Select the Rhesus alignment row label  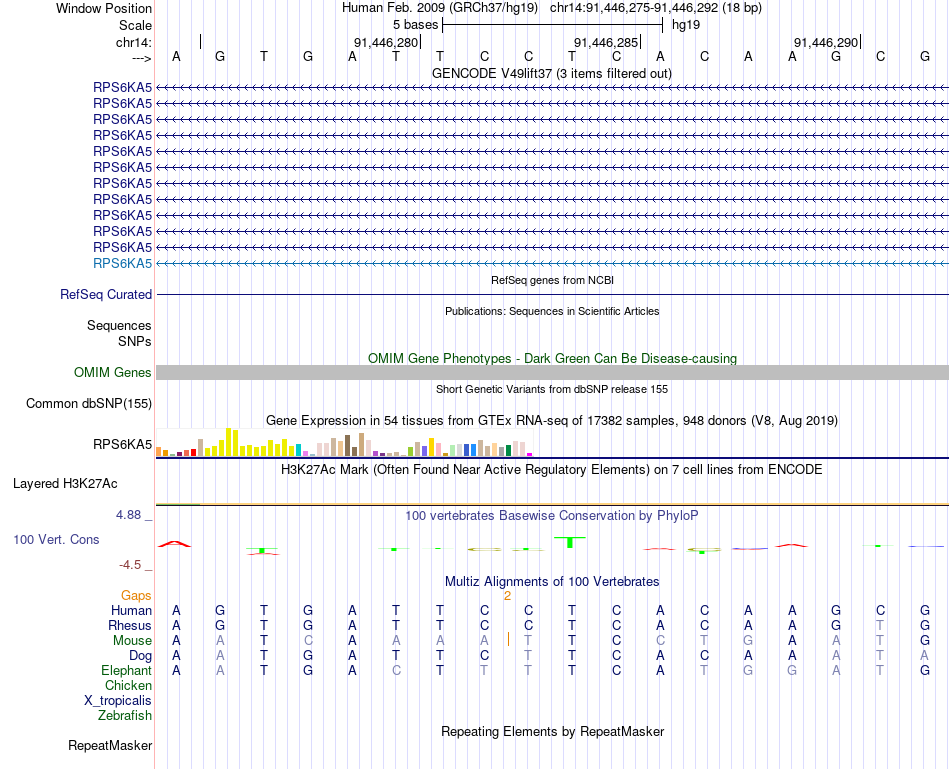(130, 625)
